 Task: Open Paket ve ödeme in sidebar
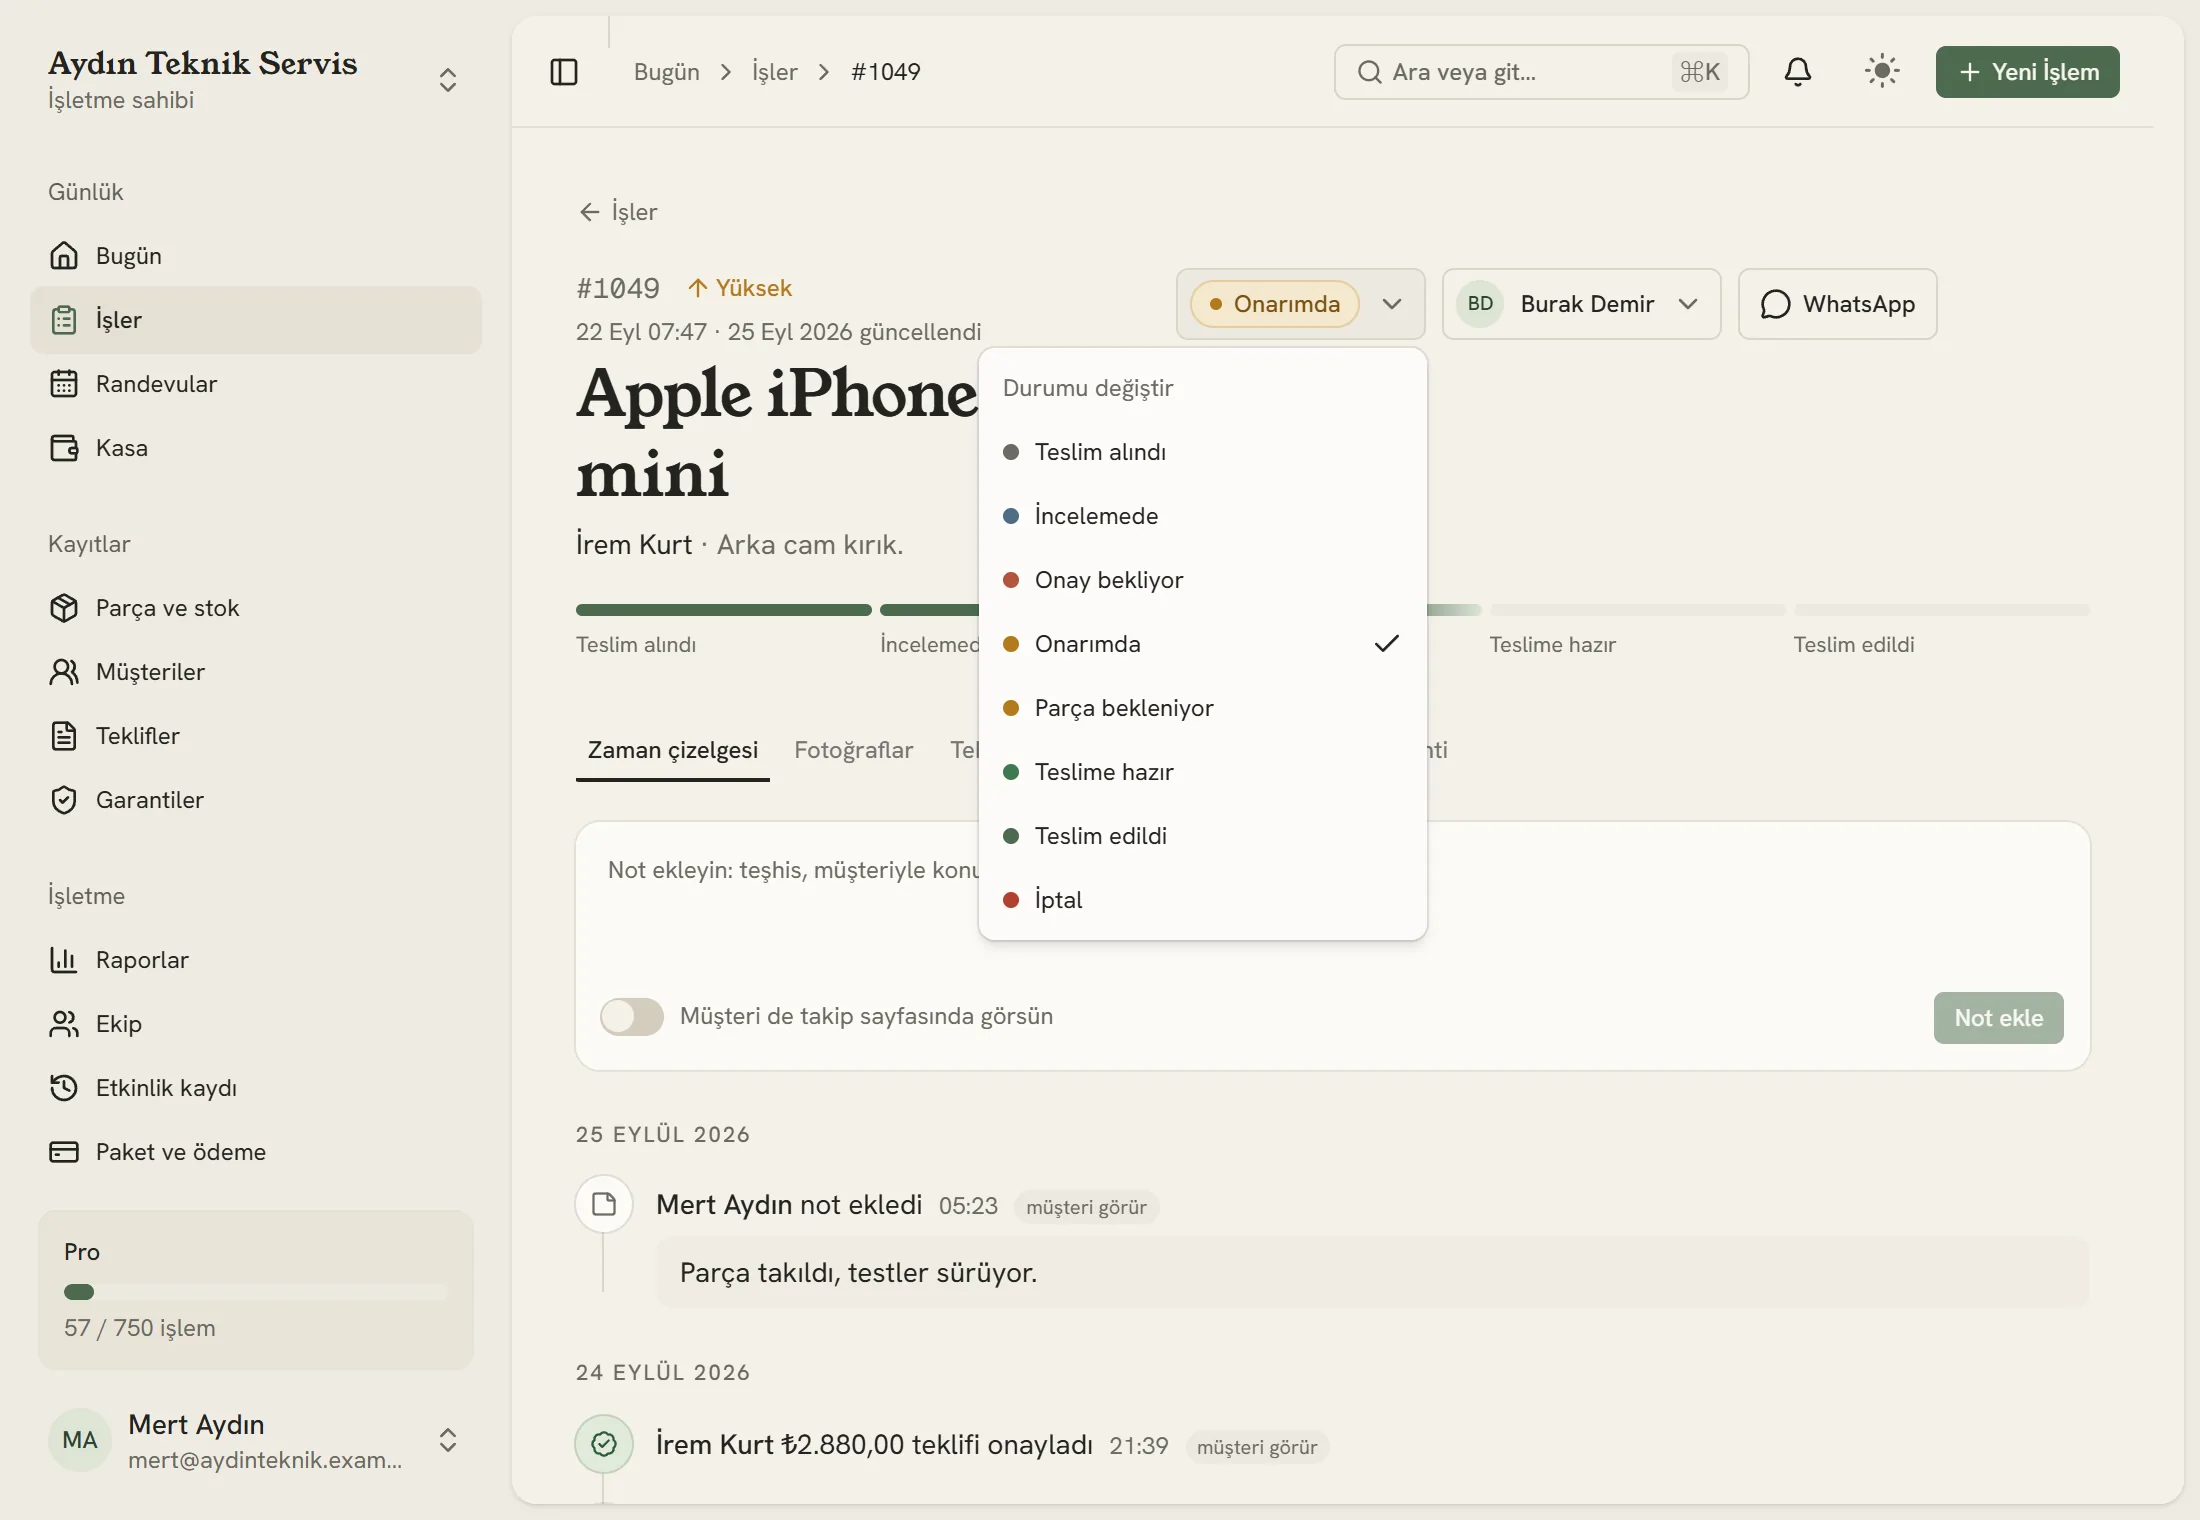[x=256, y=1152]
